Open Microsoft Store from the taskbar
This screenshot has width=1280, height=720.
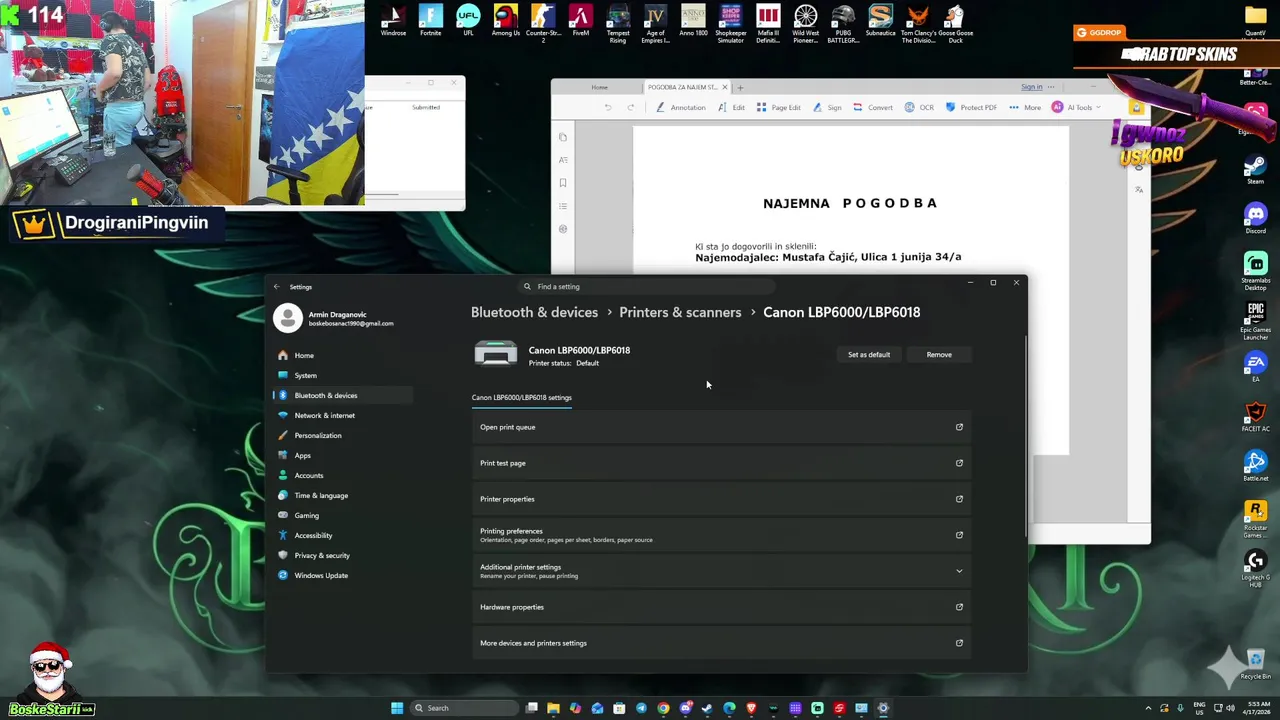(619, 708)
